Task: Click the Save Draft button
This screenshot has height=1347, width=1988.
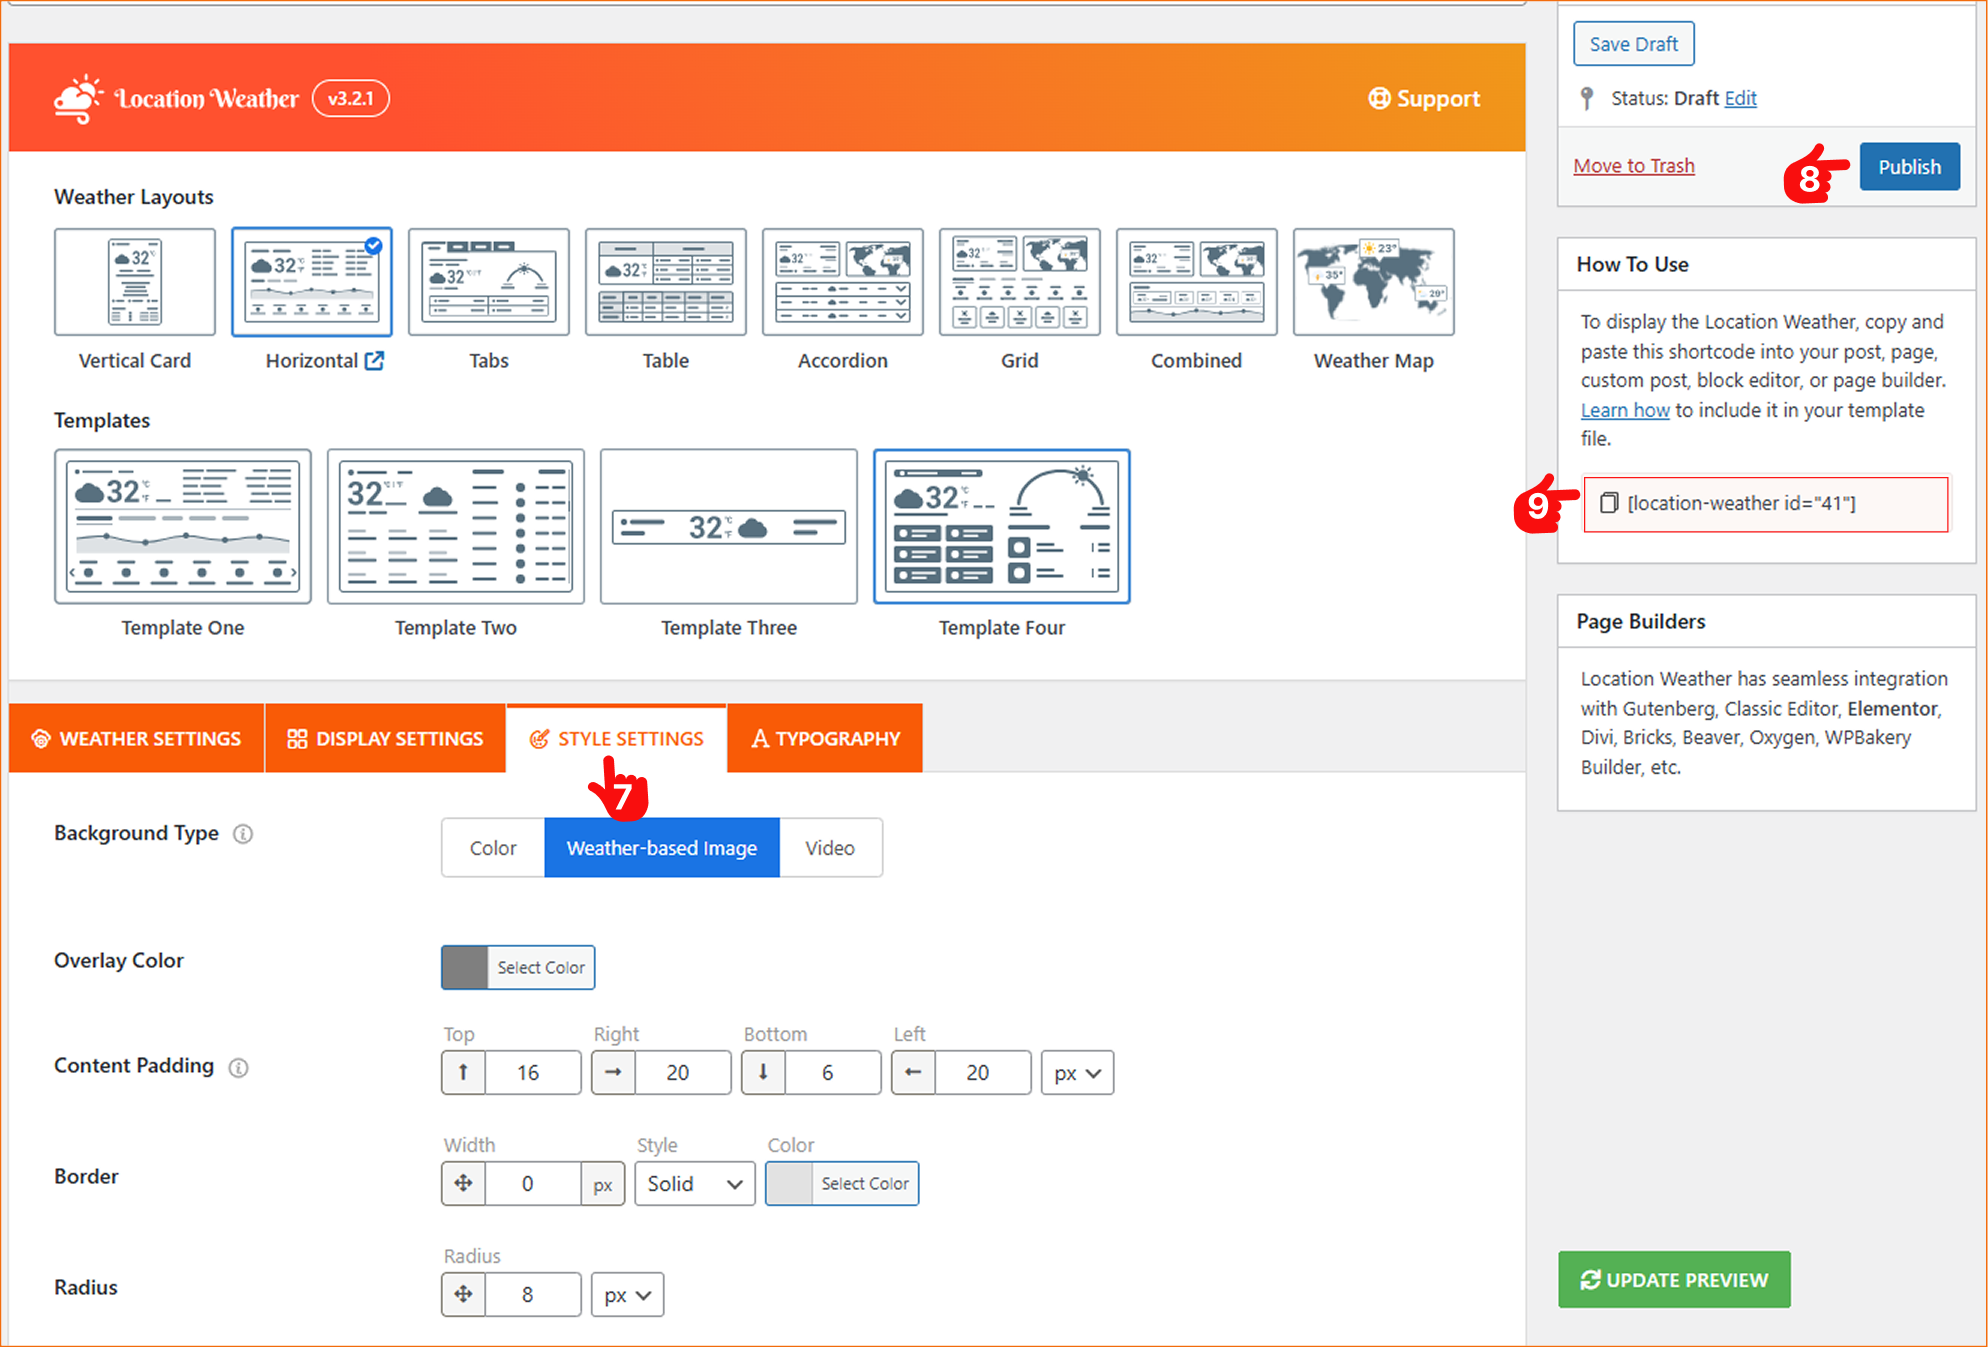Action: 1634,44
